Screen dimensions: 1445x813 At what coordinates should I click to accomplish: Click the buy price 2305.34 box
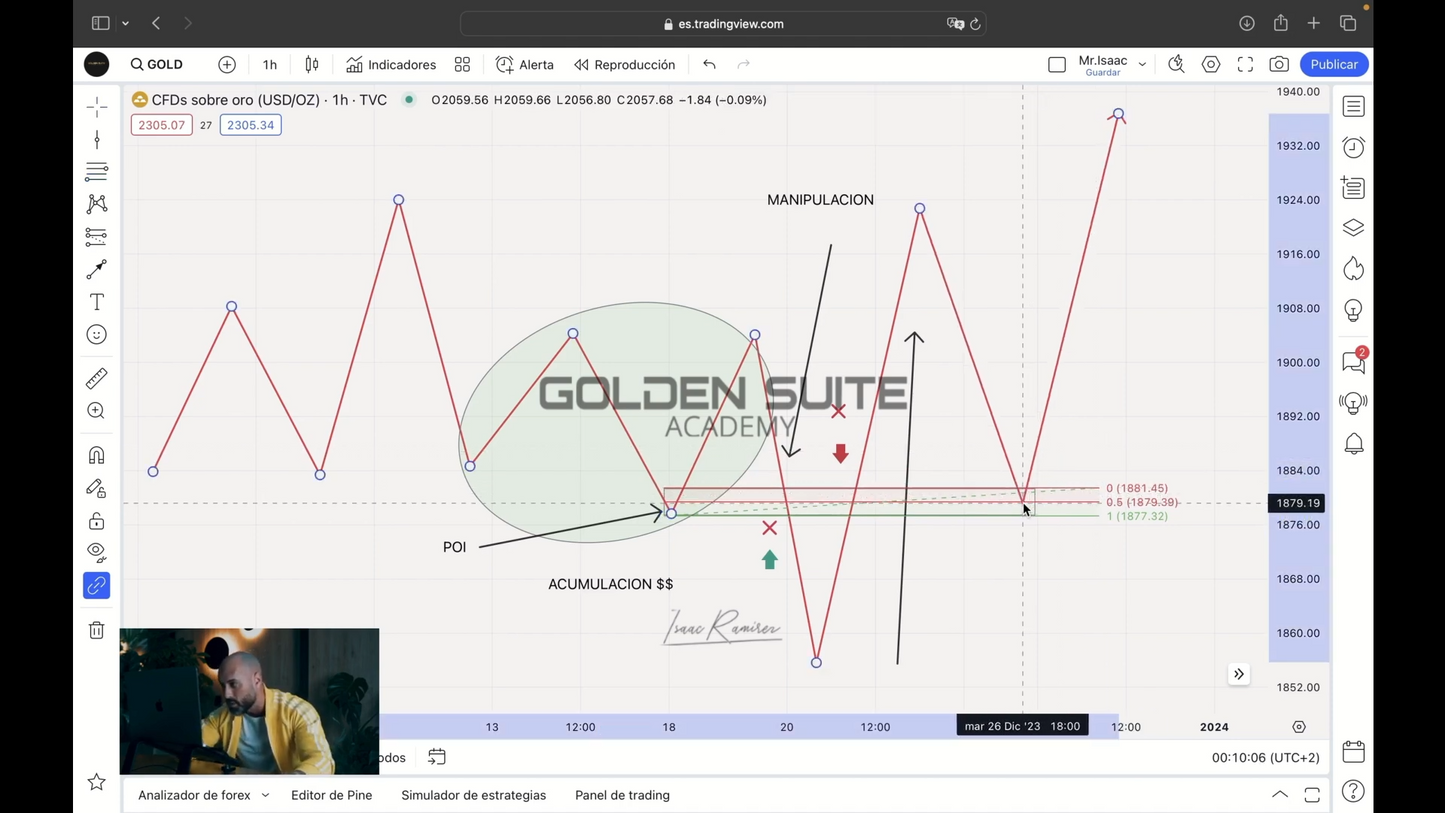[250, 125]
